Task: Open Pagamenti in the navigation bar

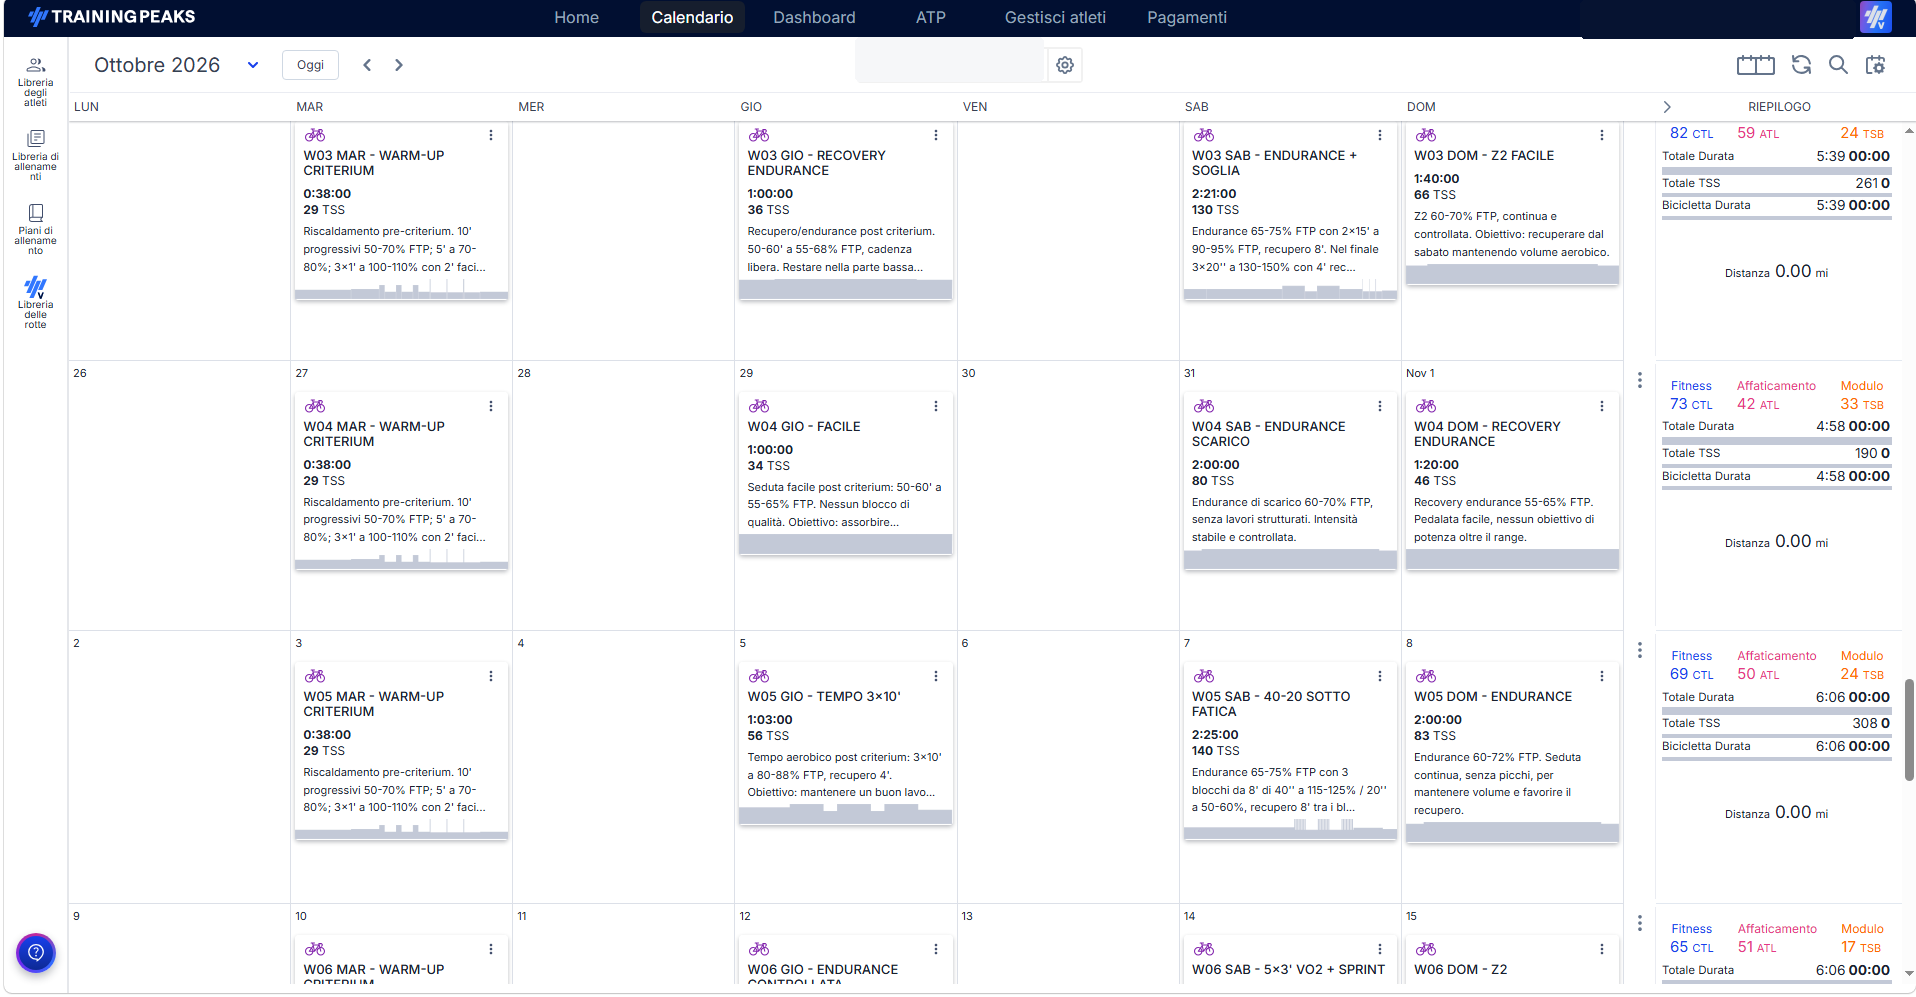Action: [x=1186, y=17]
